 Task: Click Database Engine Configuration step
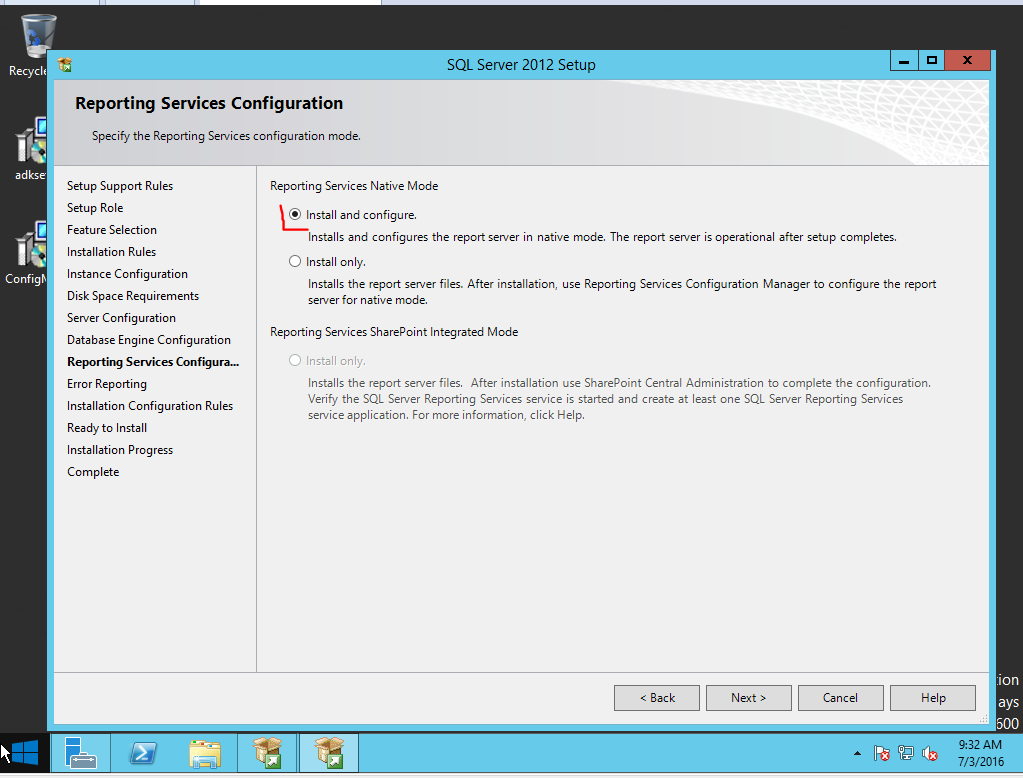click(149, 340)
